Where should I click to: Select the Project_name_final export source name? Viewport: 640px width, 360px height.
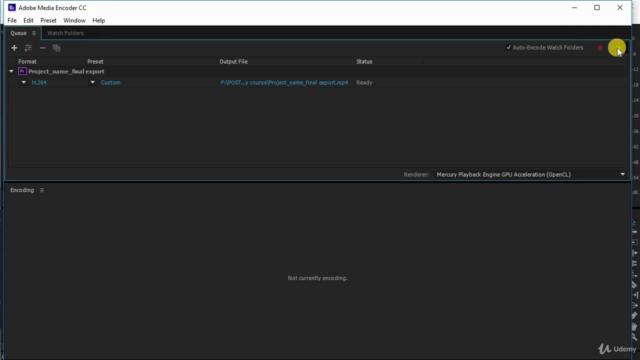66,71
